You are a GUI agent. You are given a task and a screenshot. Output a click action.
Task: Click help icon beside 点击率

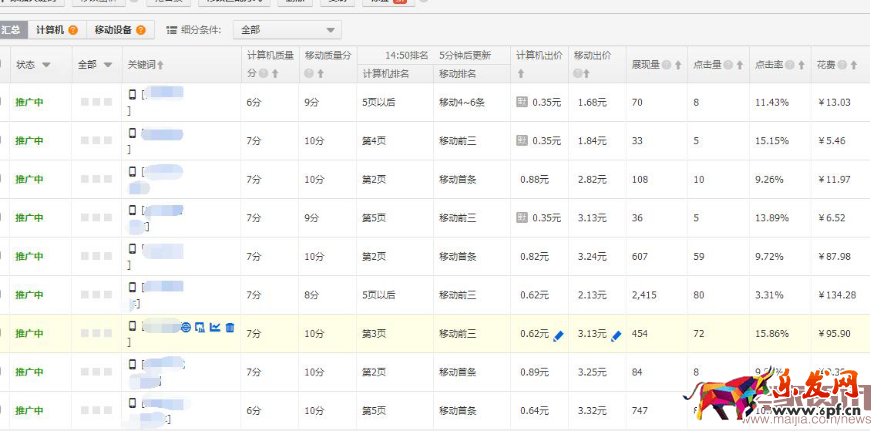[789, 65]
